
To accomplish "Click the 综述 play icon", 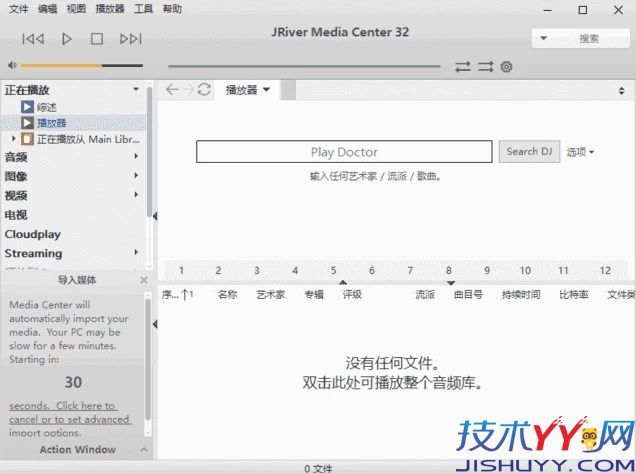I will (x=27, y=107).
